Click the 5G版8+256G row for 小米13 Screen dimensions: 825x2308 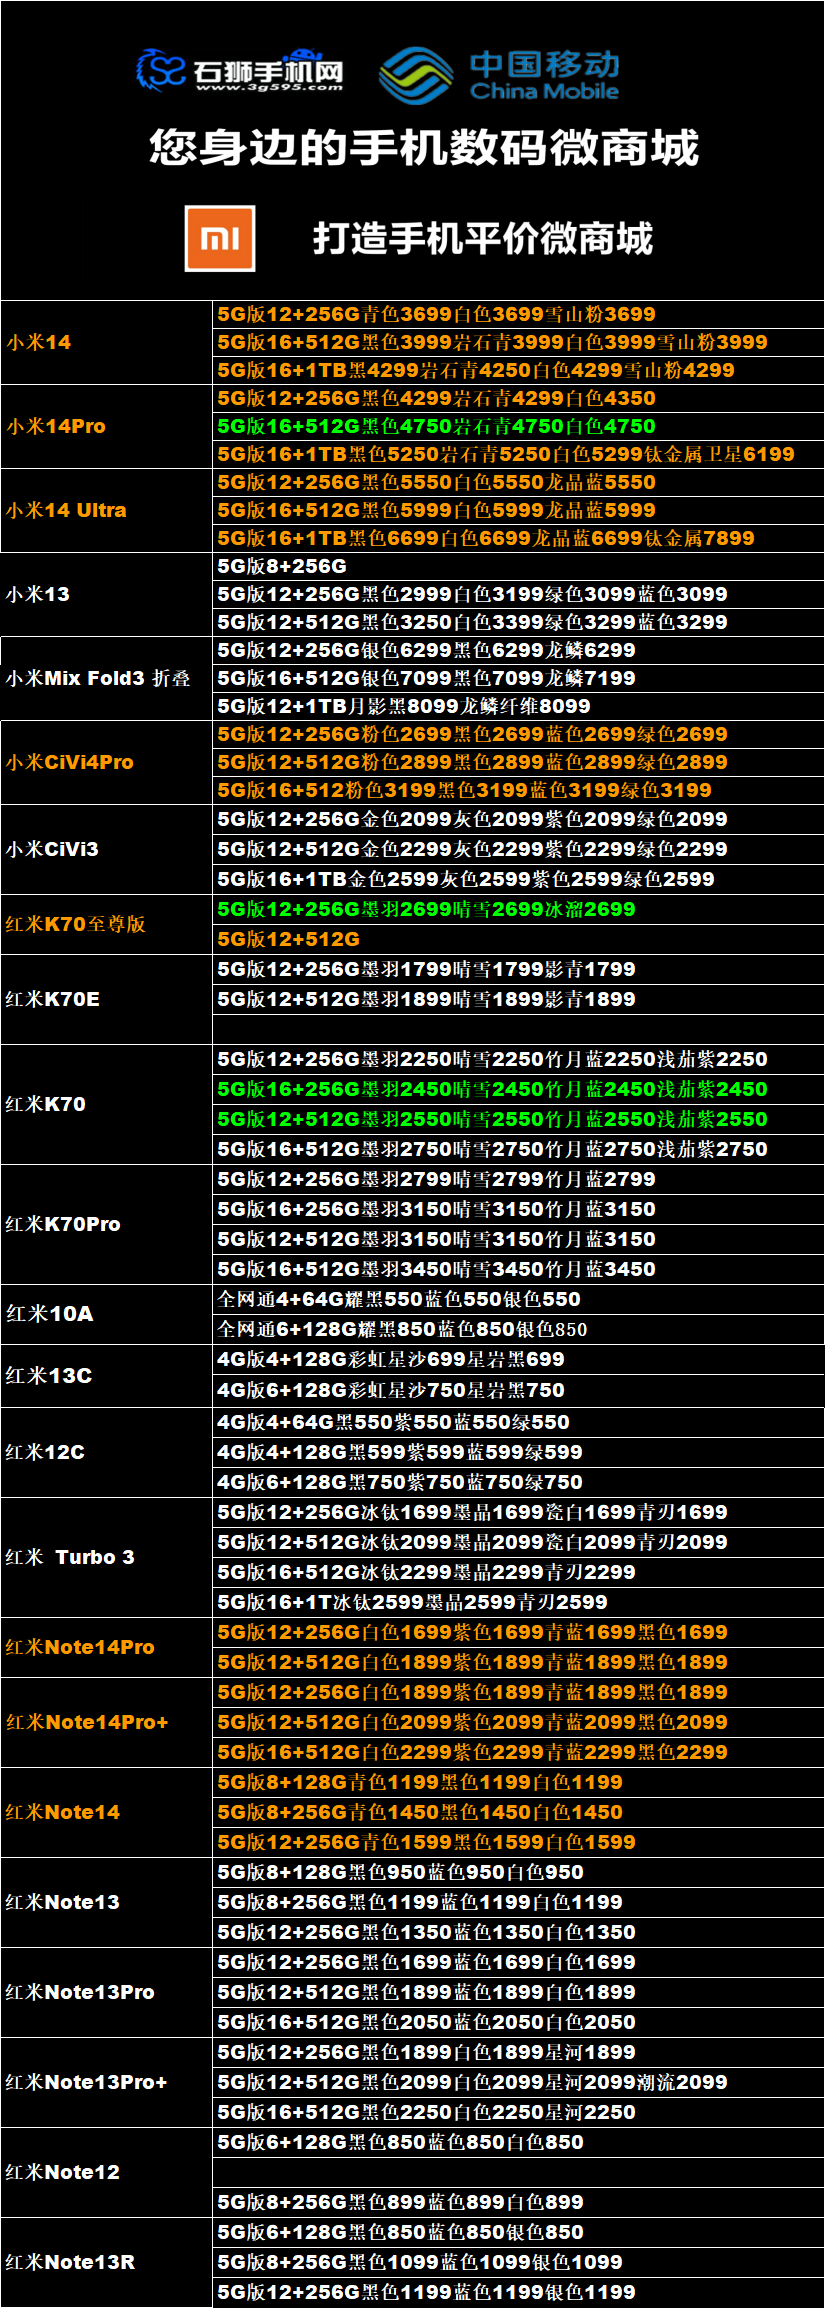tap(518, 566)
